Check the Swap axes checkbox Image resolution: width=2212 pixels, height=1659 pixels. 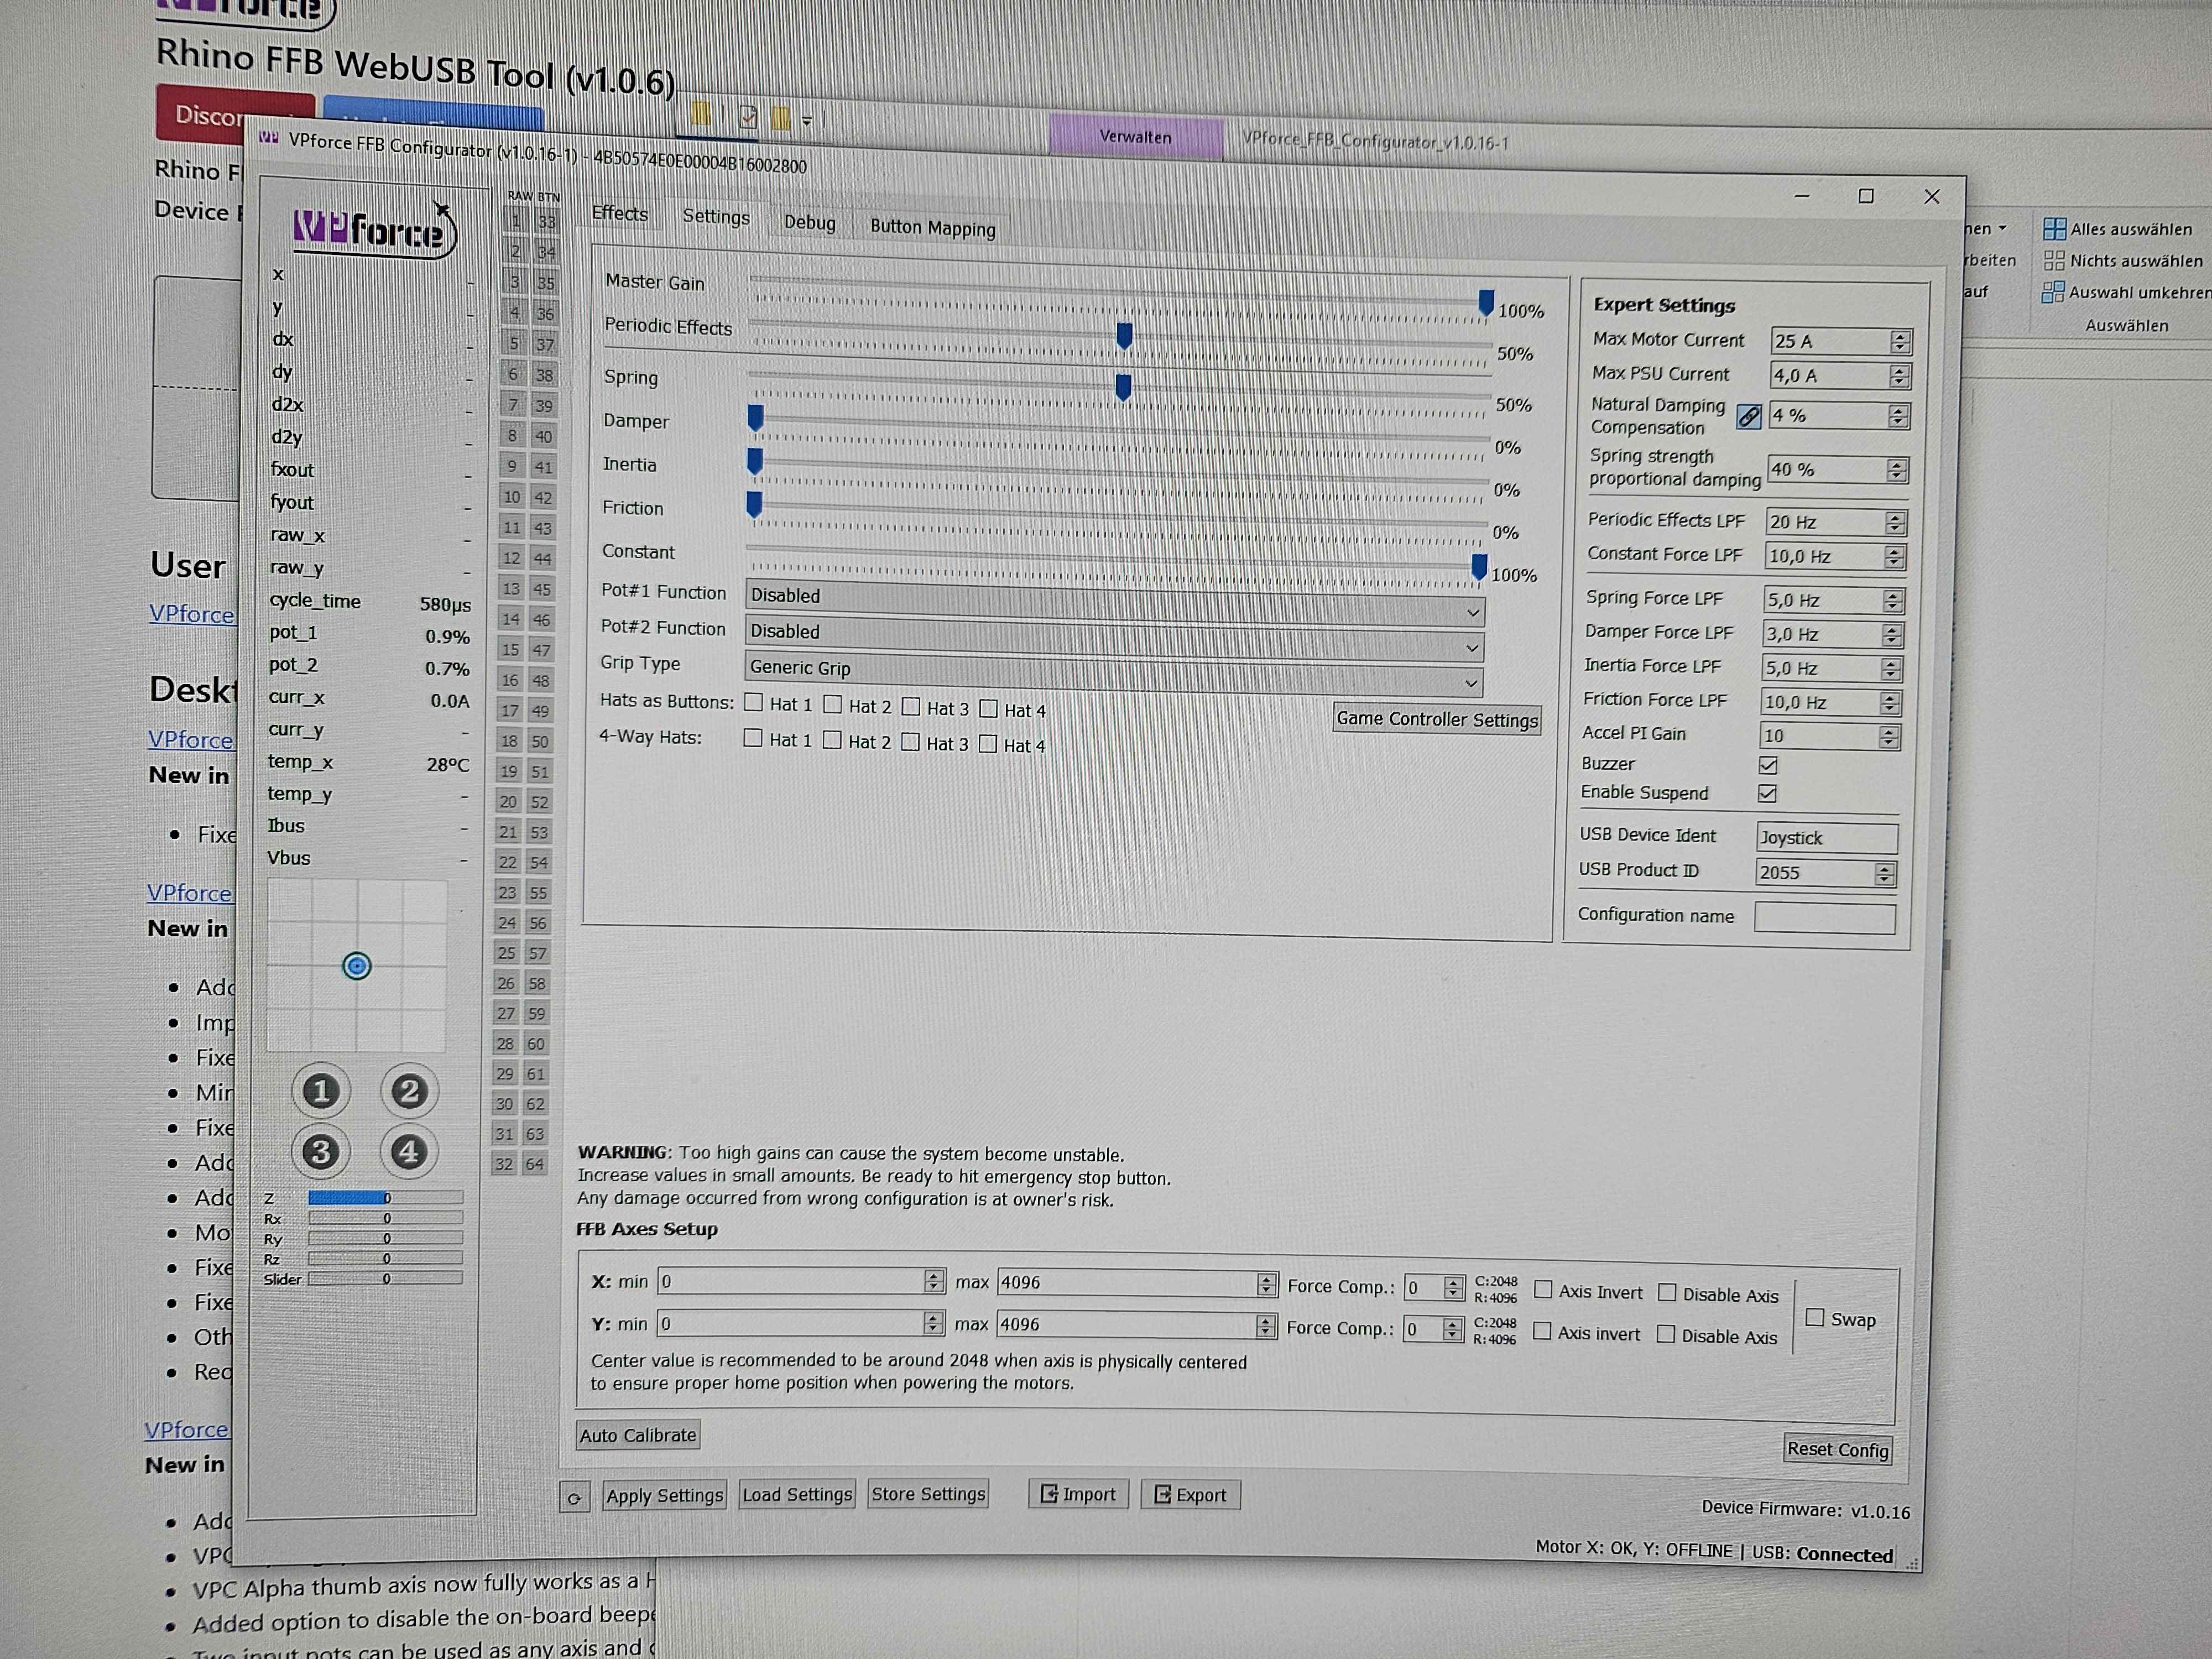[1815, 1318]
